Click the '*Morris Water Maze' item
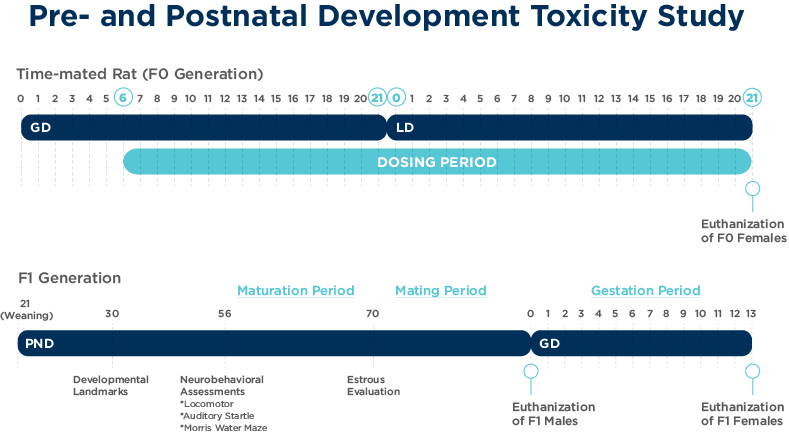This screenshot has width=789, height=445. coord(223,428)
